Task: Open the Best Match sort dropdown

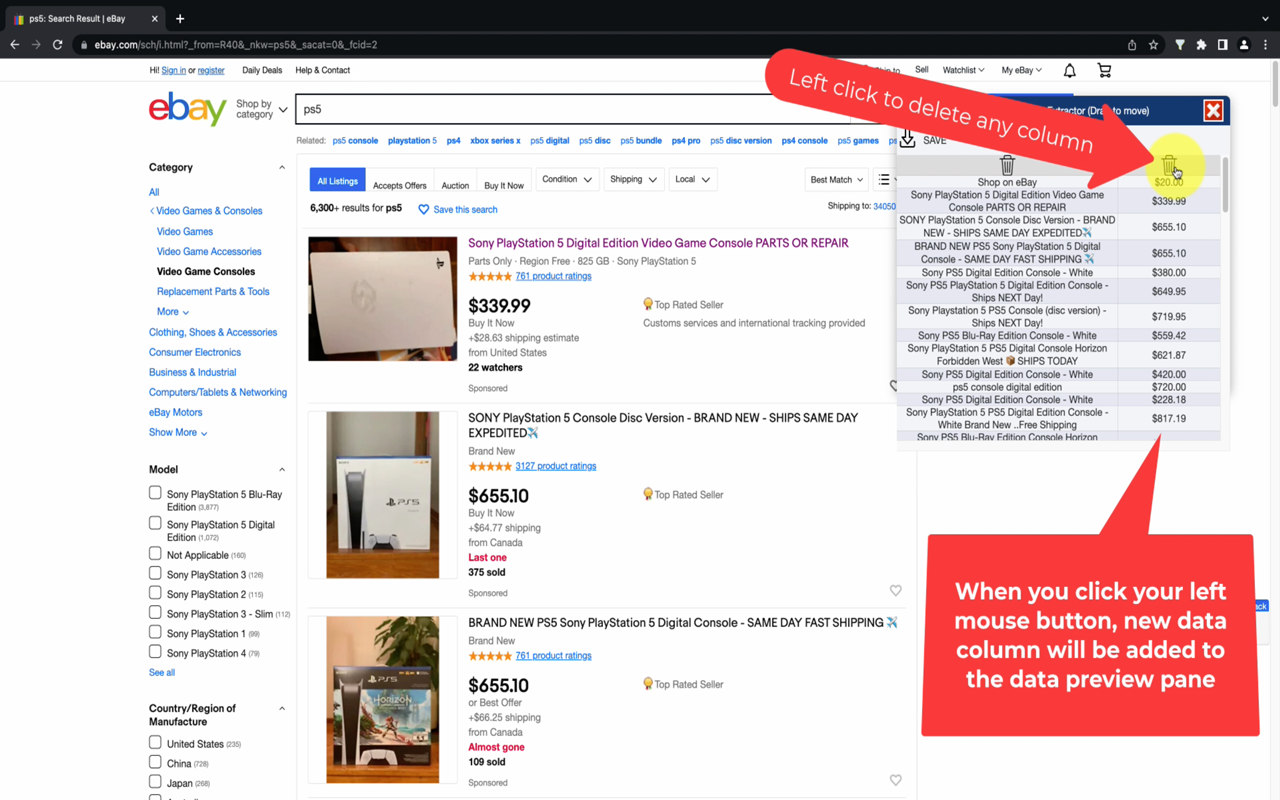Action: [836, 179]
